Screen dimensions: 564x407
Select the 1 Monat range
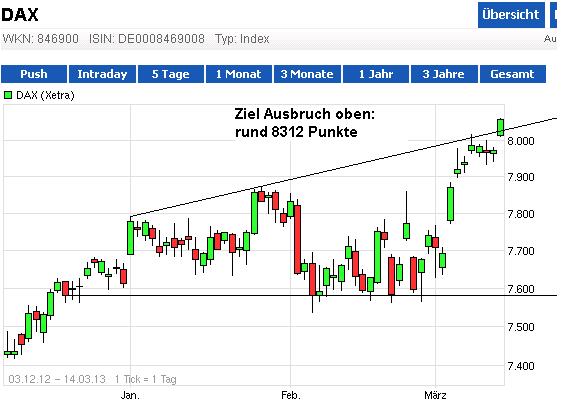(238, 74)
